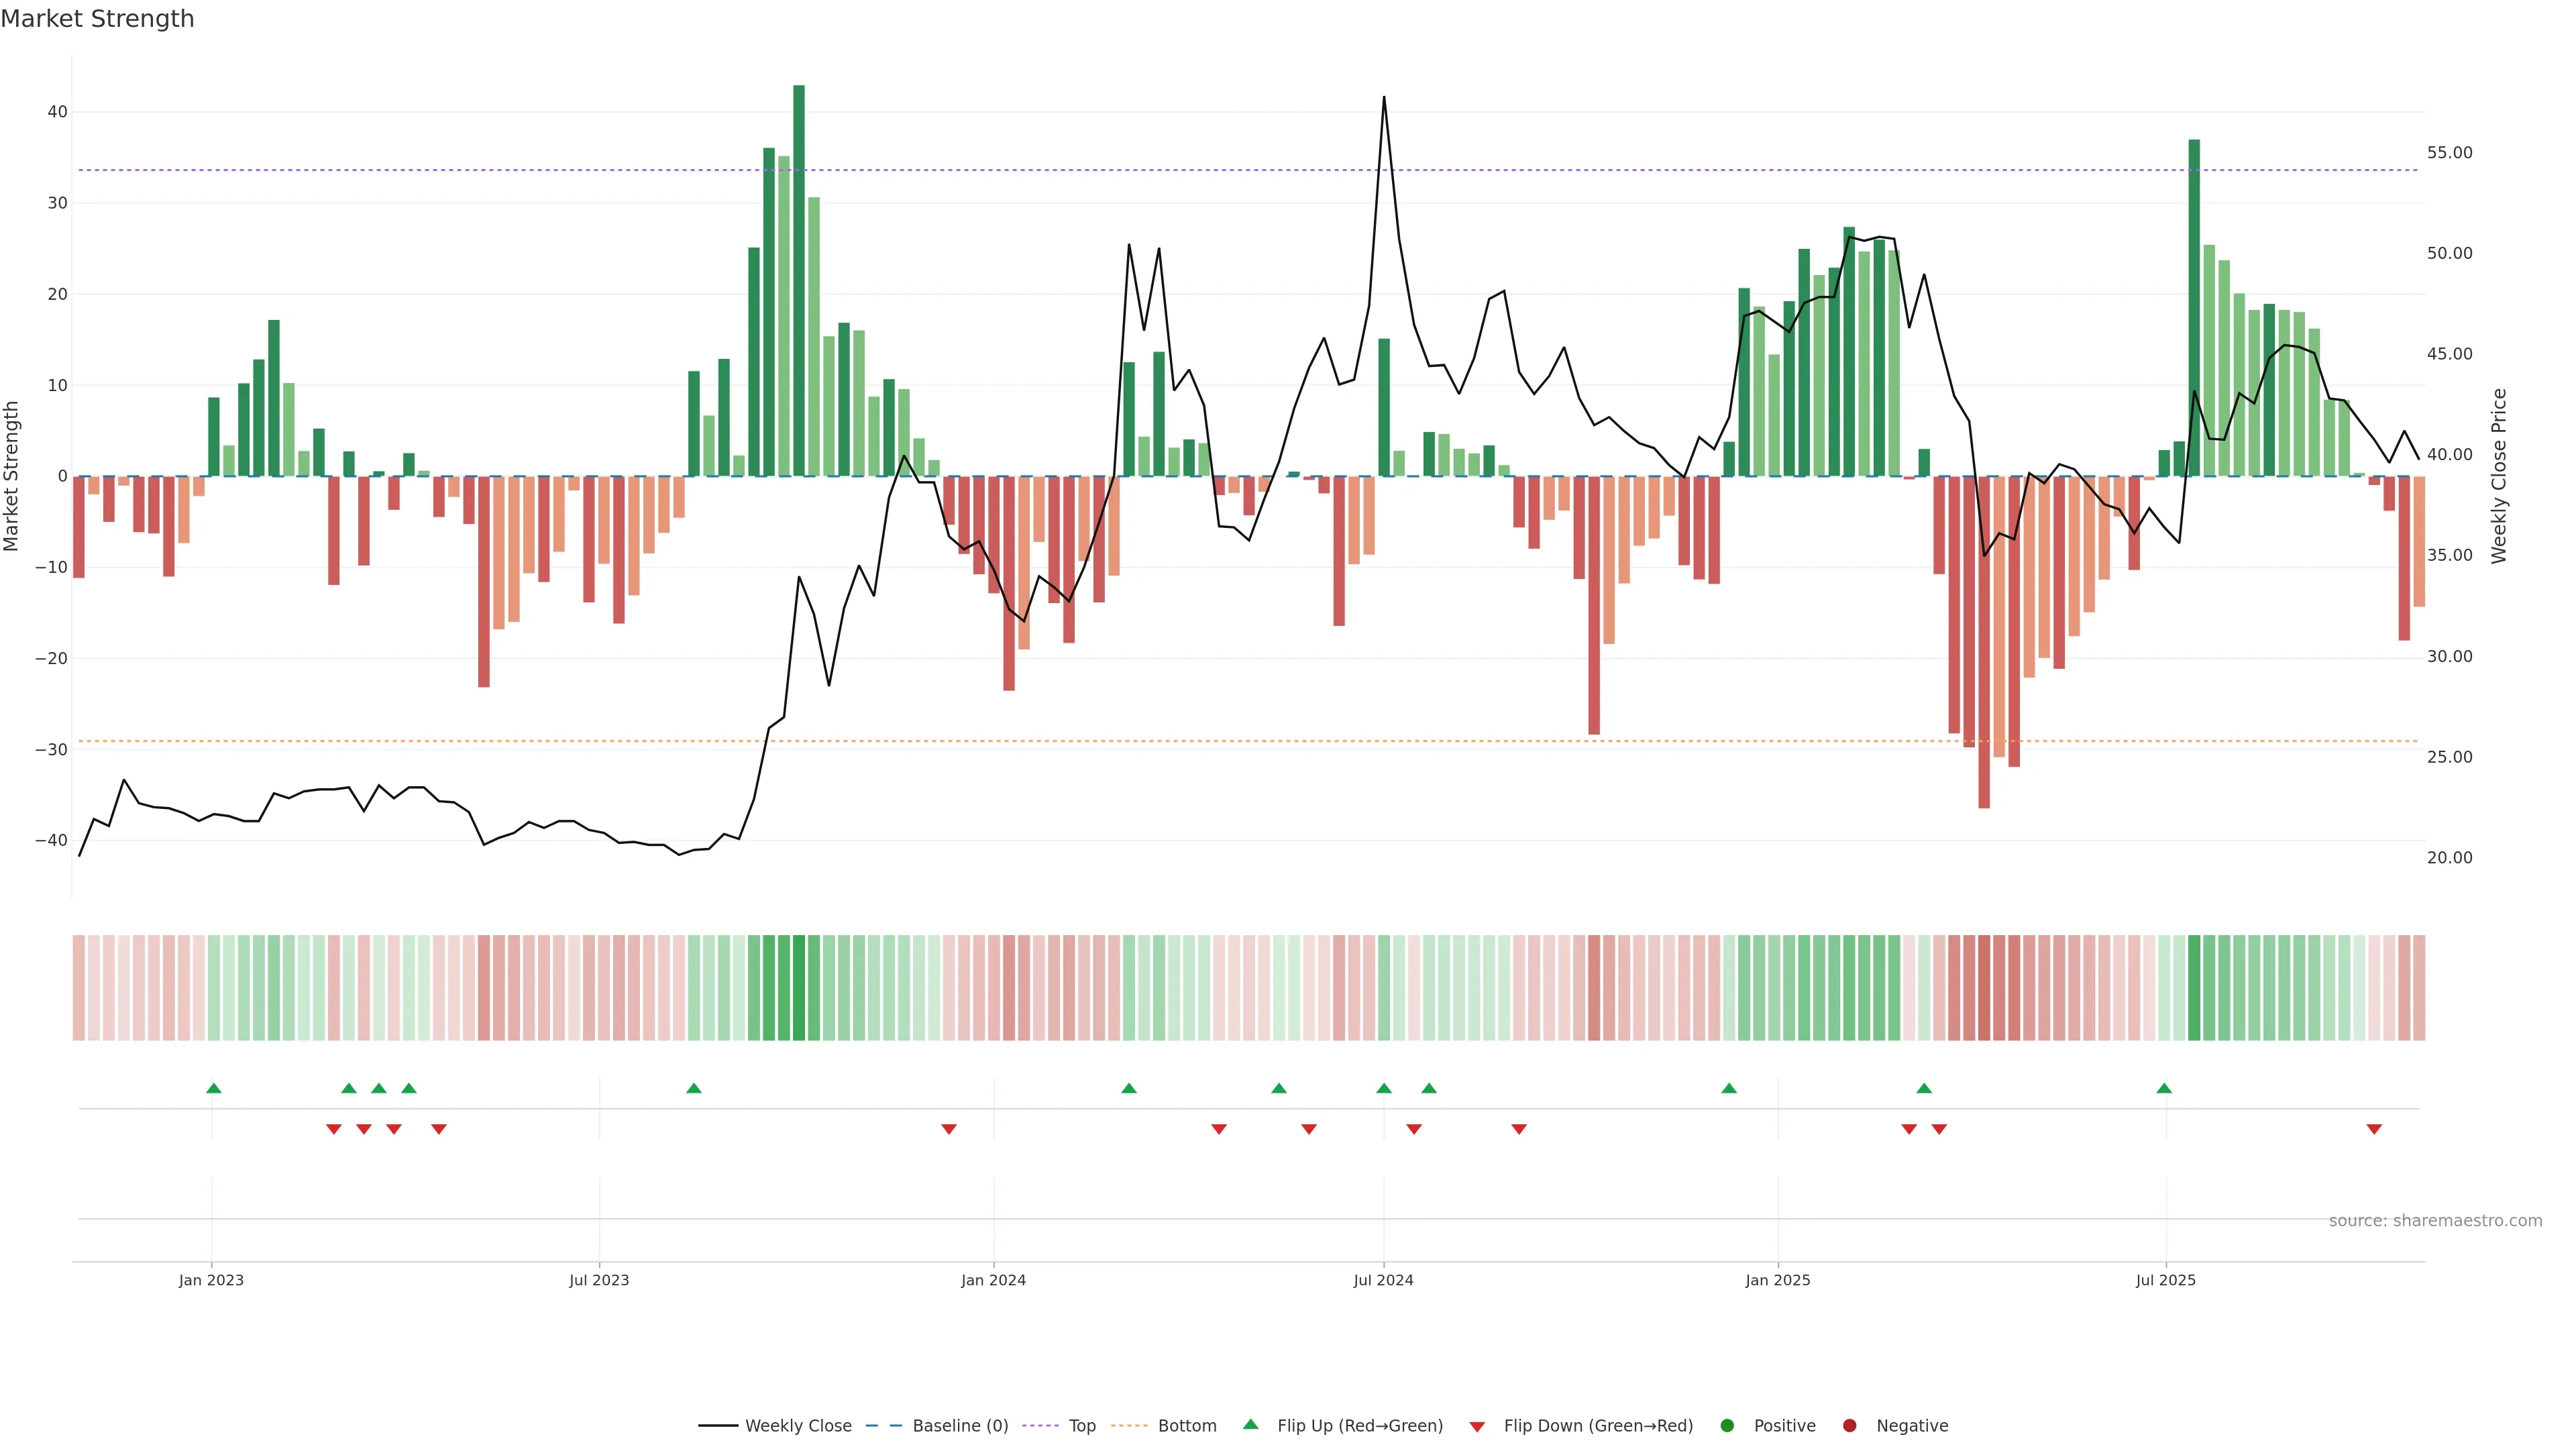Click the flip-up marker just before Jan 2025
Viewport: 2576px width, 1449px height.
[1729, 1088]
